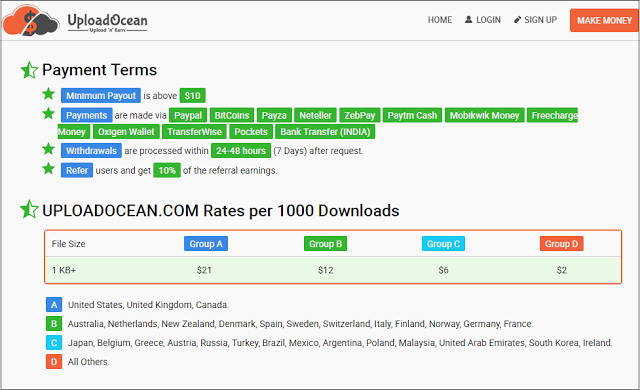Click the Payments blue label
The width and height of the screenshot is (640, 390).
click(x=87, y=115)
